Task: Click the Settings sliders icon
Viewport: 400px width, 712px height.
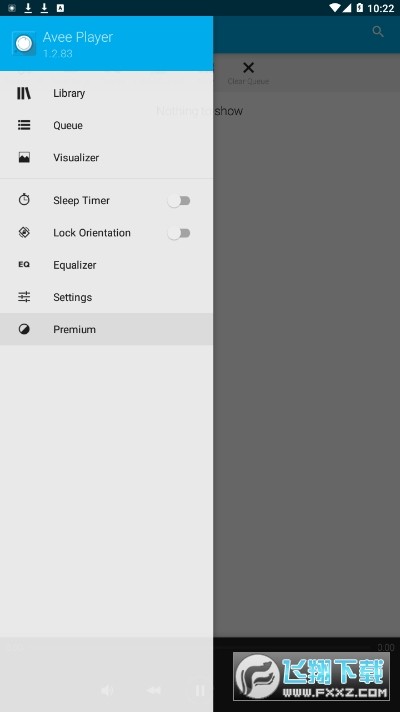Action: (x=24, y=297)
